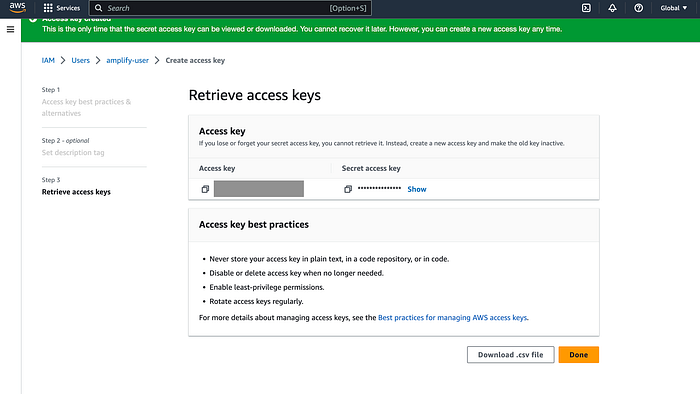Screen dimensions: 700x394
Task: Click Enable least-privilege permissions text
Action: (x=267, y=287)
